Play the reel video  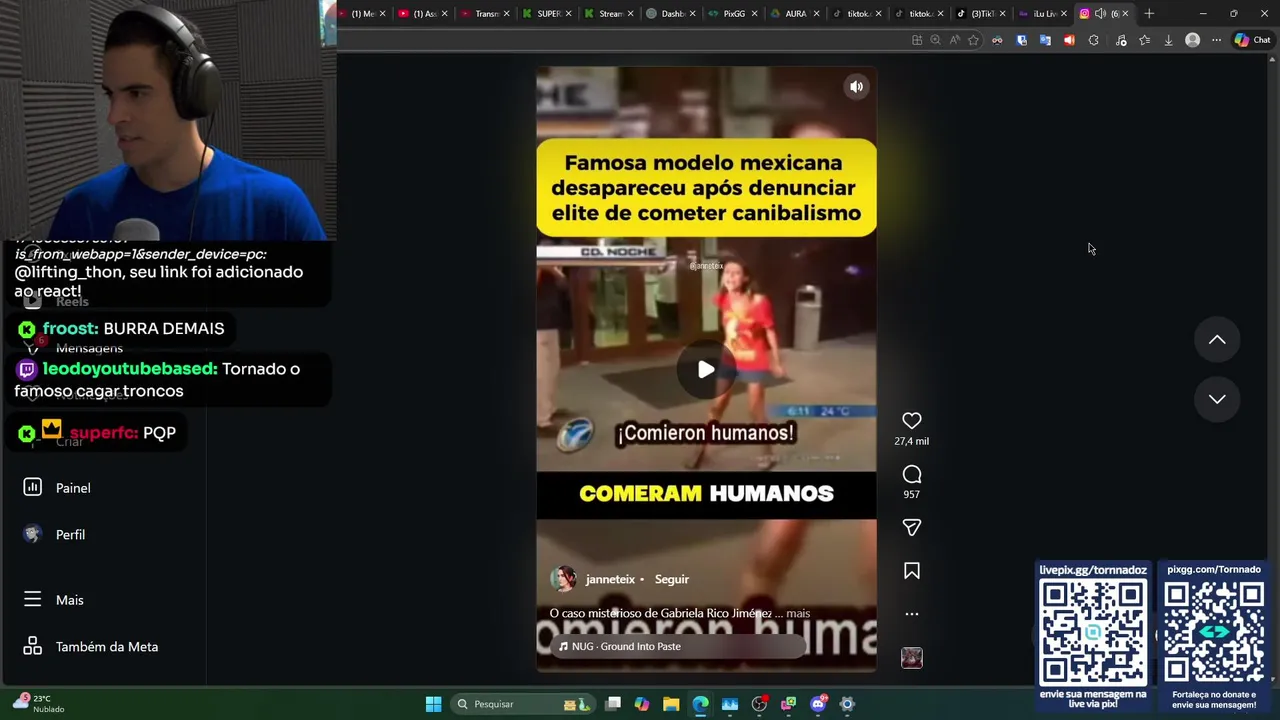[706, 370]
